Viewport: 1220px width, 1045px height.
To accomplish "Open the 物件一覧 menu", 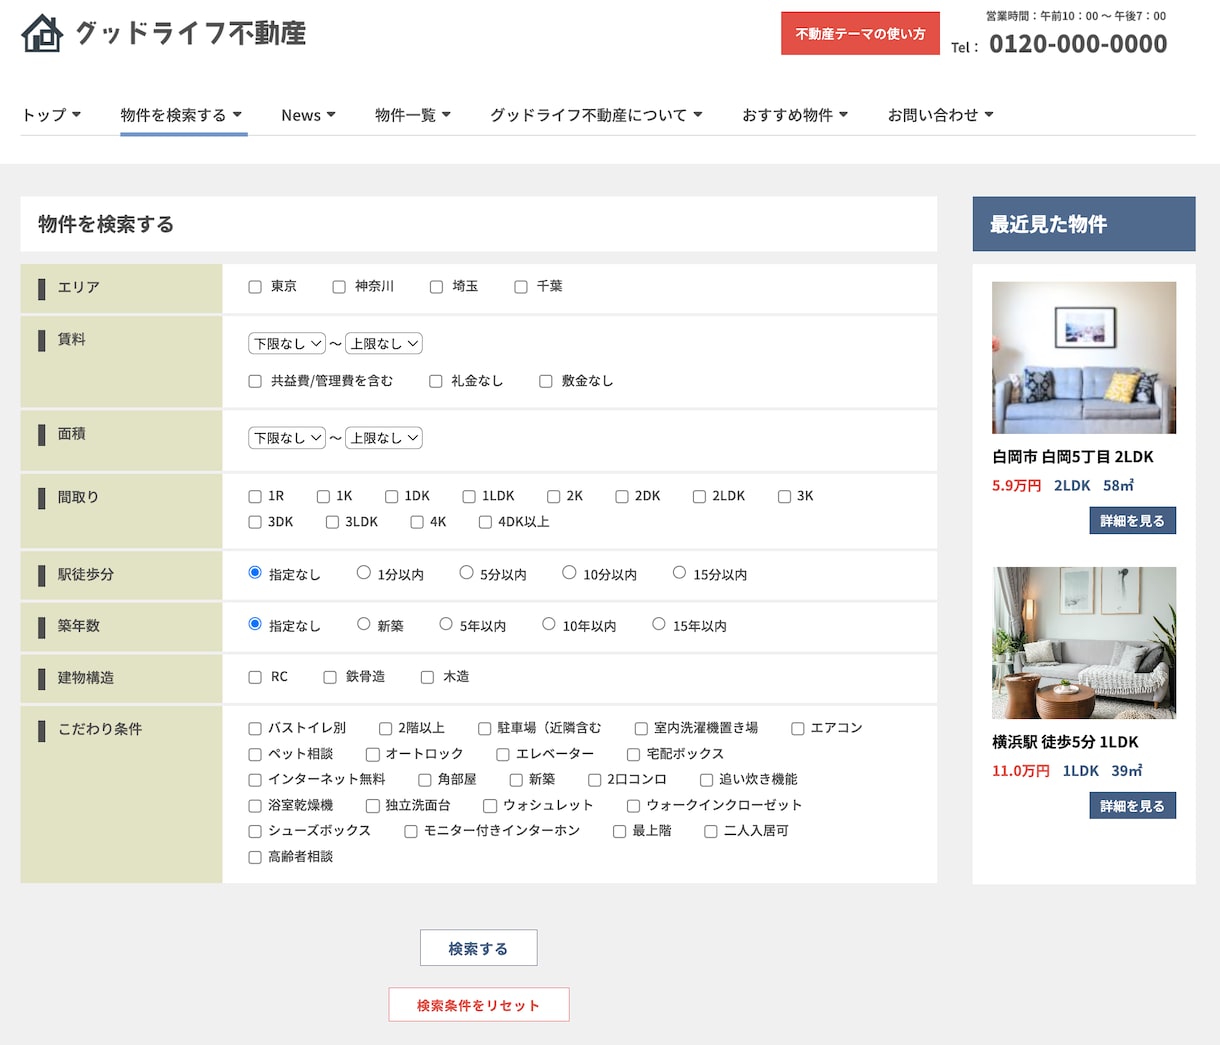I will tap(413, 115).
